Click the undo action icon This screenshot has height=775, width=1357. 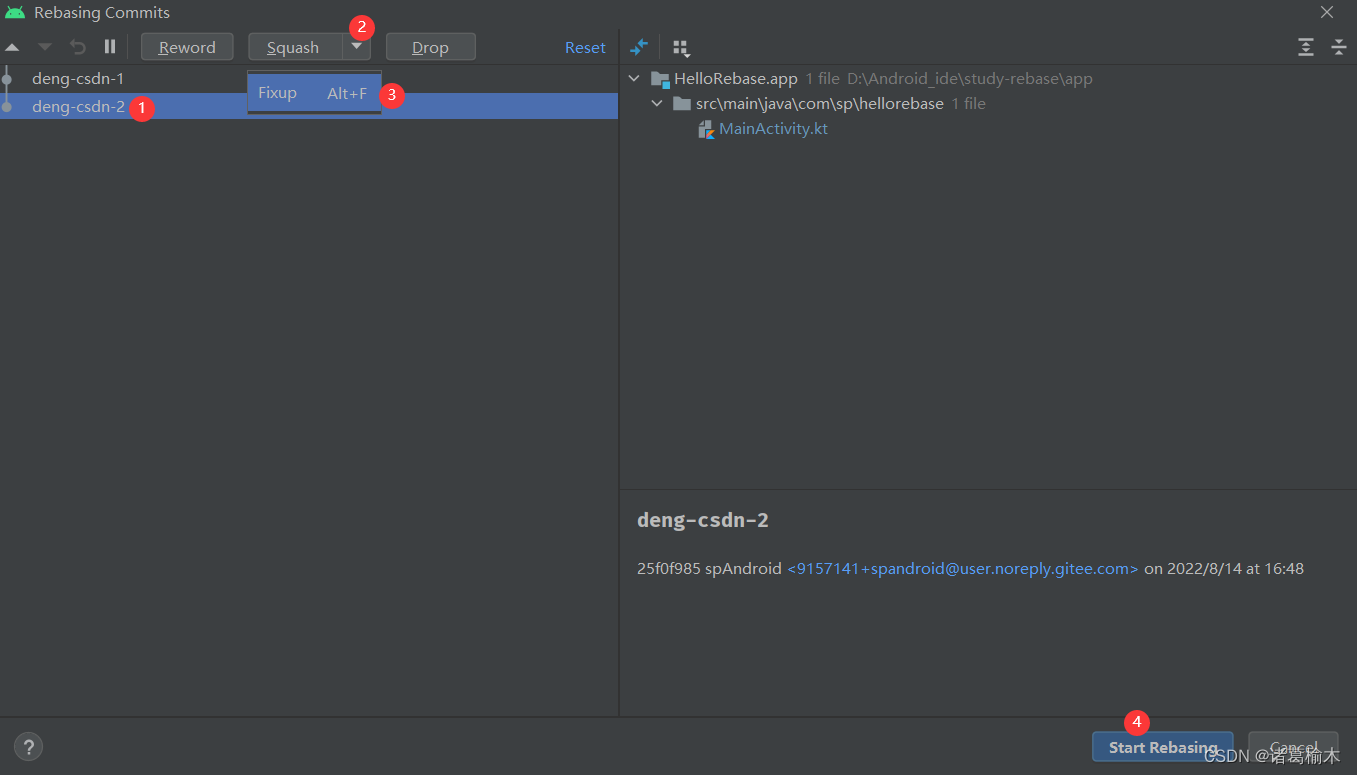78,47
